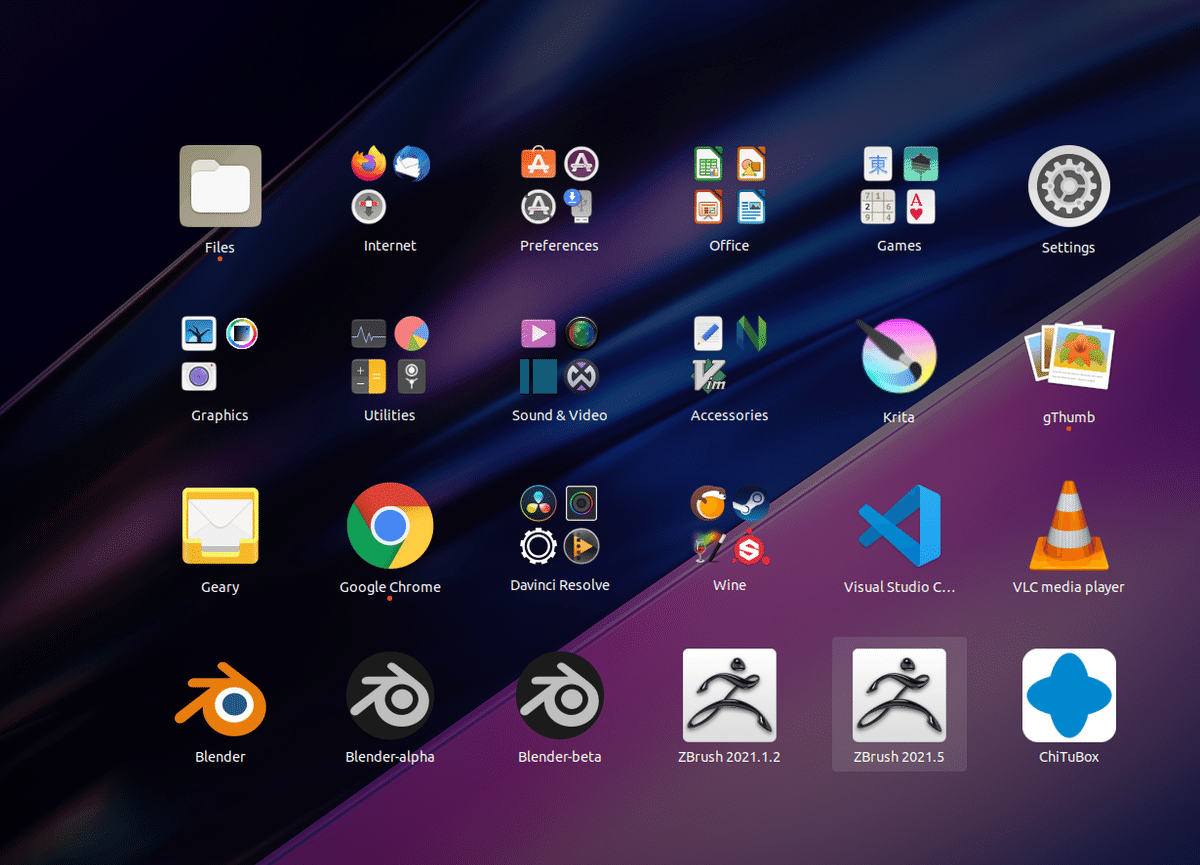Open the Sound & Video folder
Viewport: 1200px width, 865px height.
pyautogui.click(x=560, y=355)
